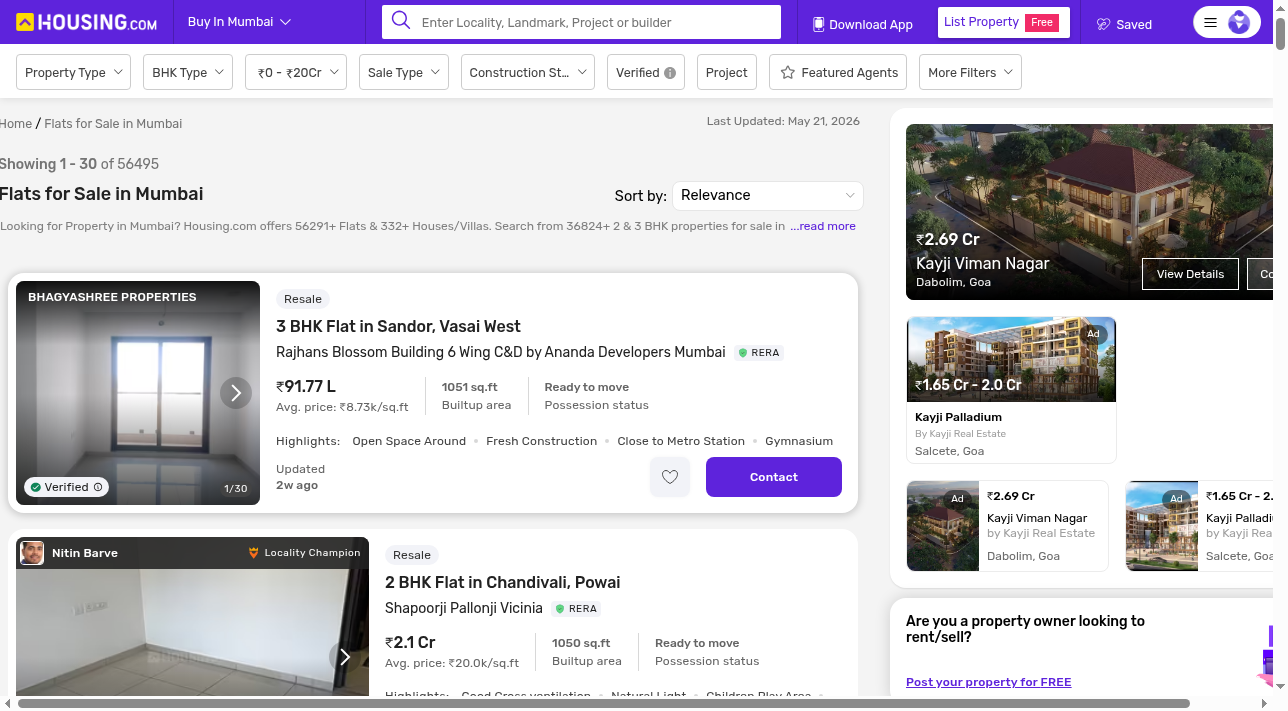Click the horizontal page scrollbar

(603, 704)
